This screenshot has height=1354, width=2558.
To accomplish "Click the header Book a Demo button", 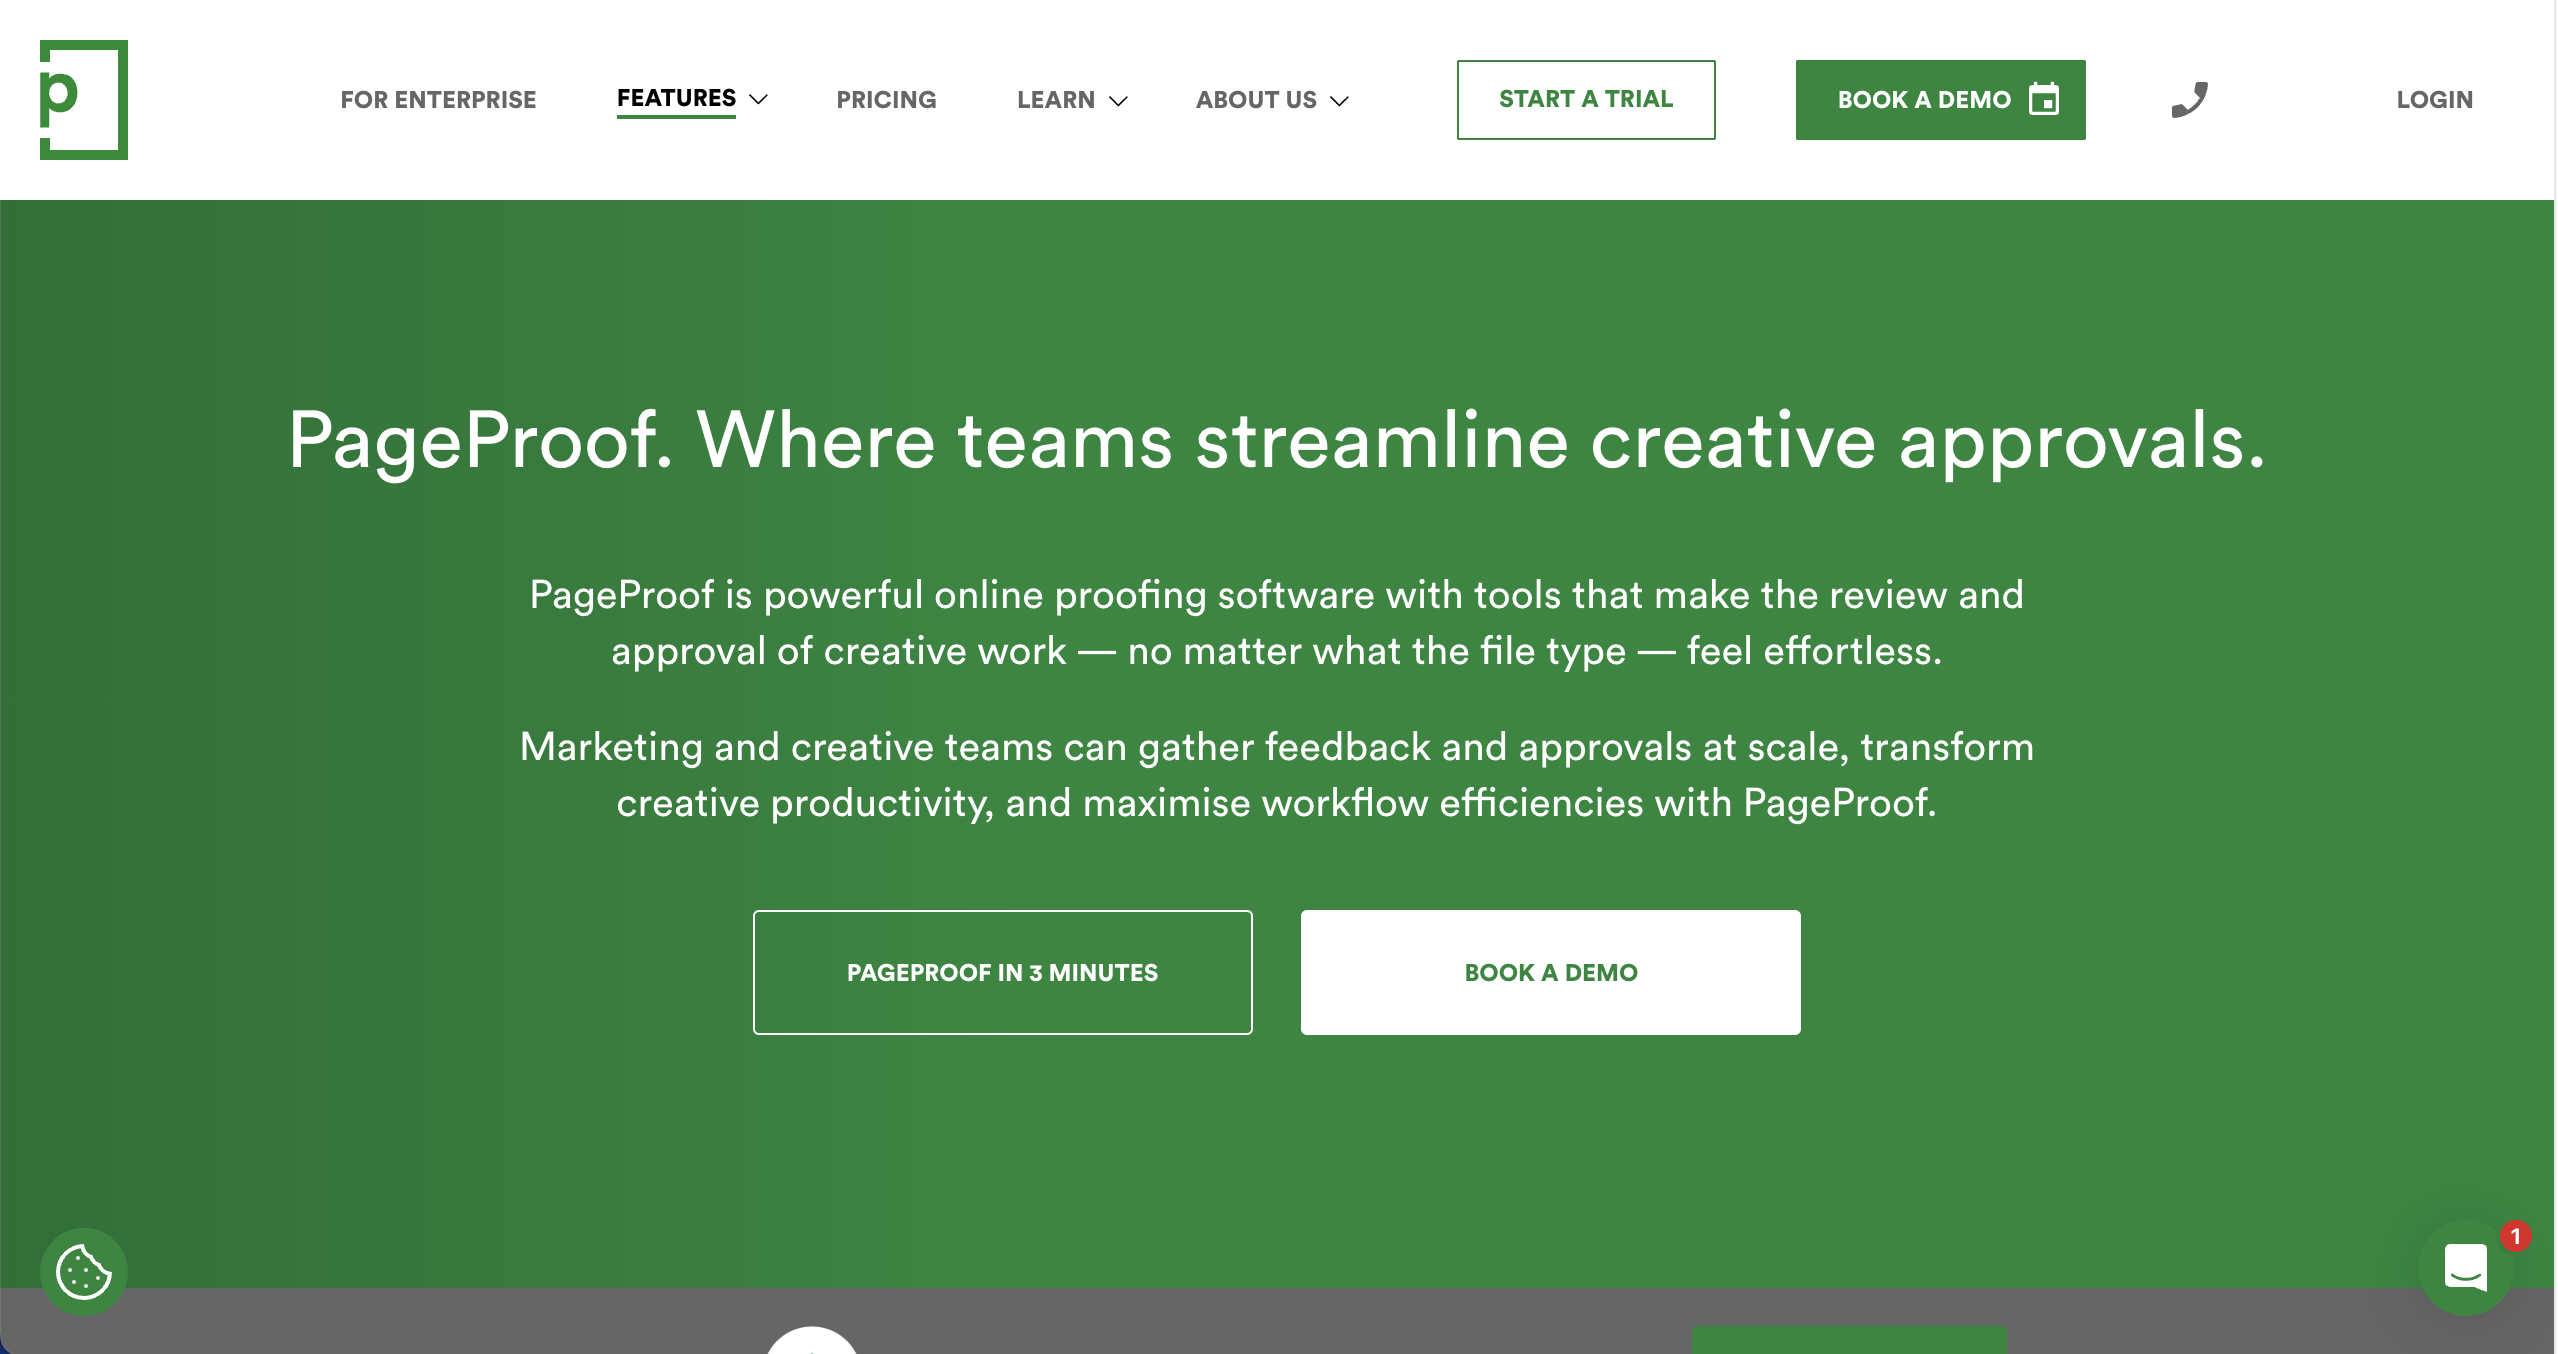I will tap(1940, 100).
